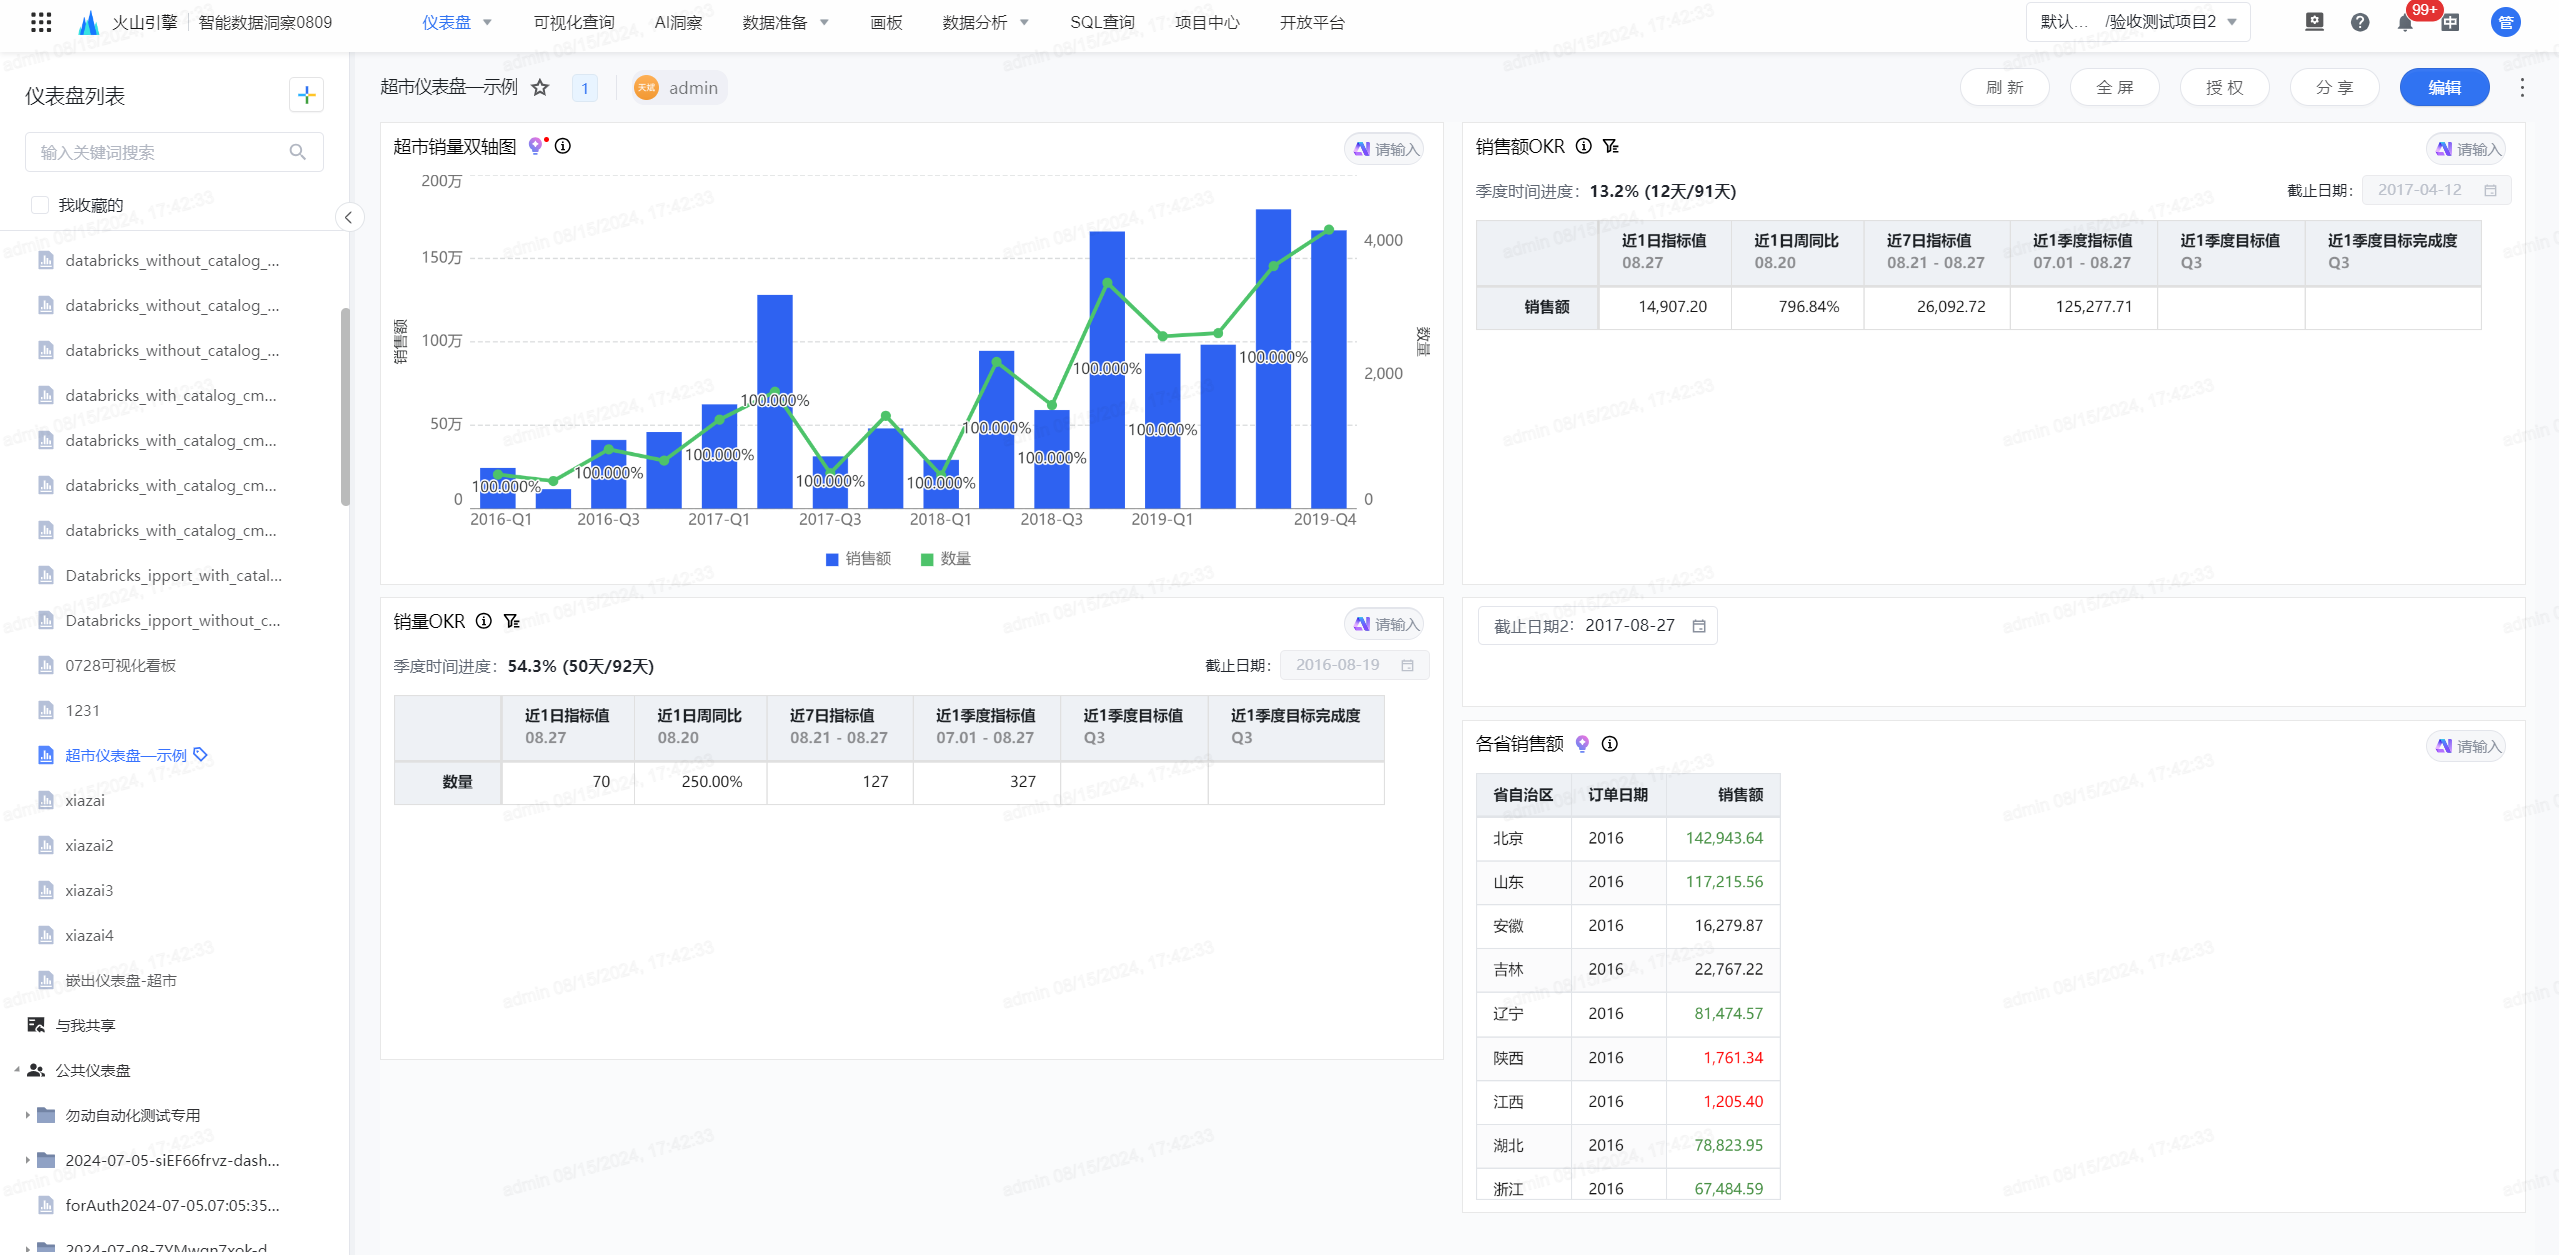Add a new dashboard with plus icon

[306, 95]
